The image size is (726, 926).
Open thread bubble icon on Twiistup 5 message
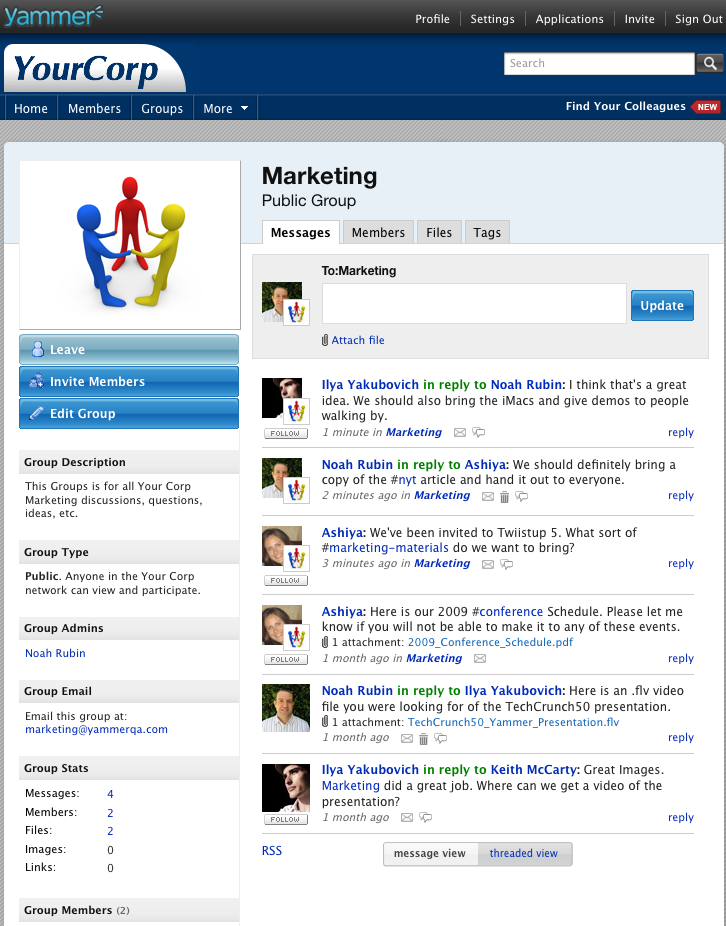[506, 564]
